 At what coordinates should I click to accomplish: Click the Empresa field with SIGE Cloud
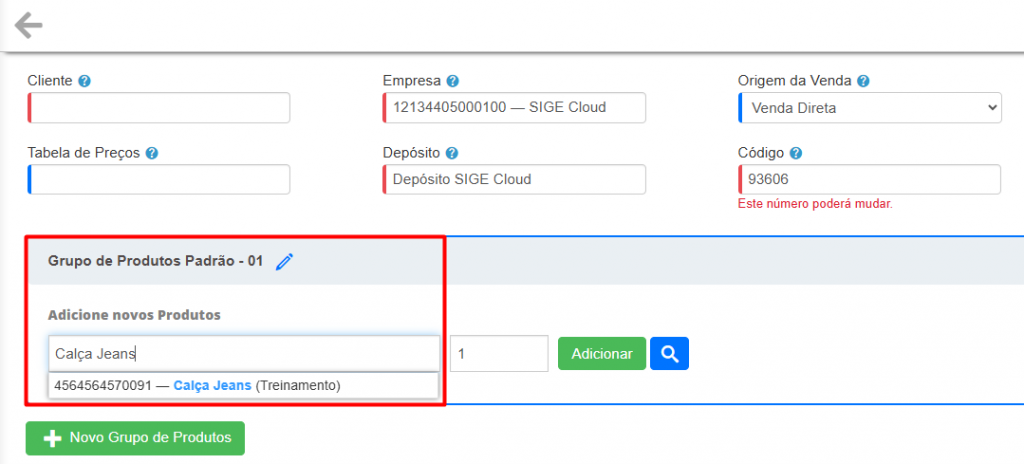[x=514, y=107]
